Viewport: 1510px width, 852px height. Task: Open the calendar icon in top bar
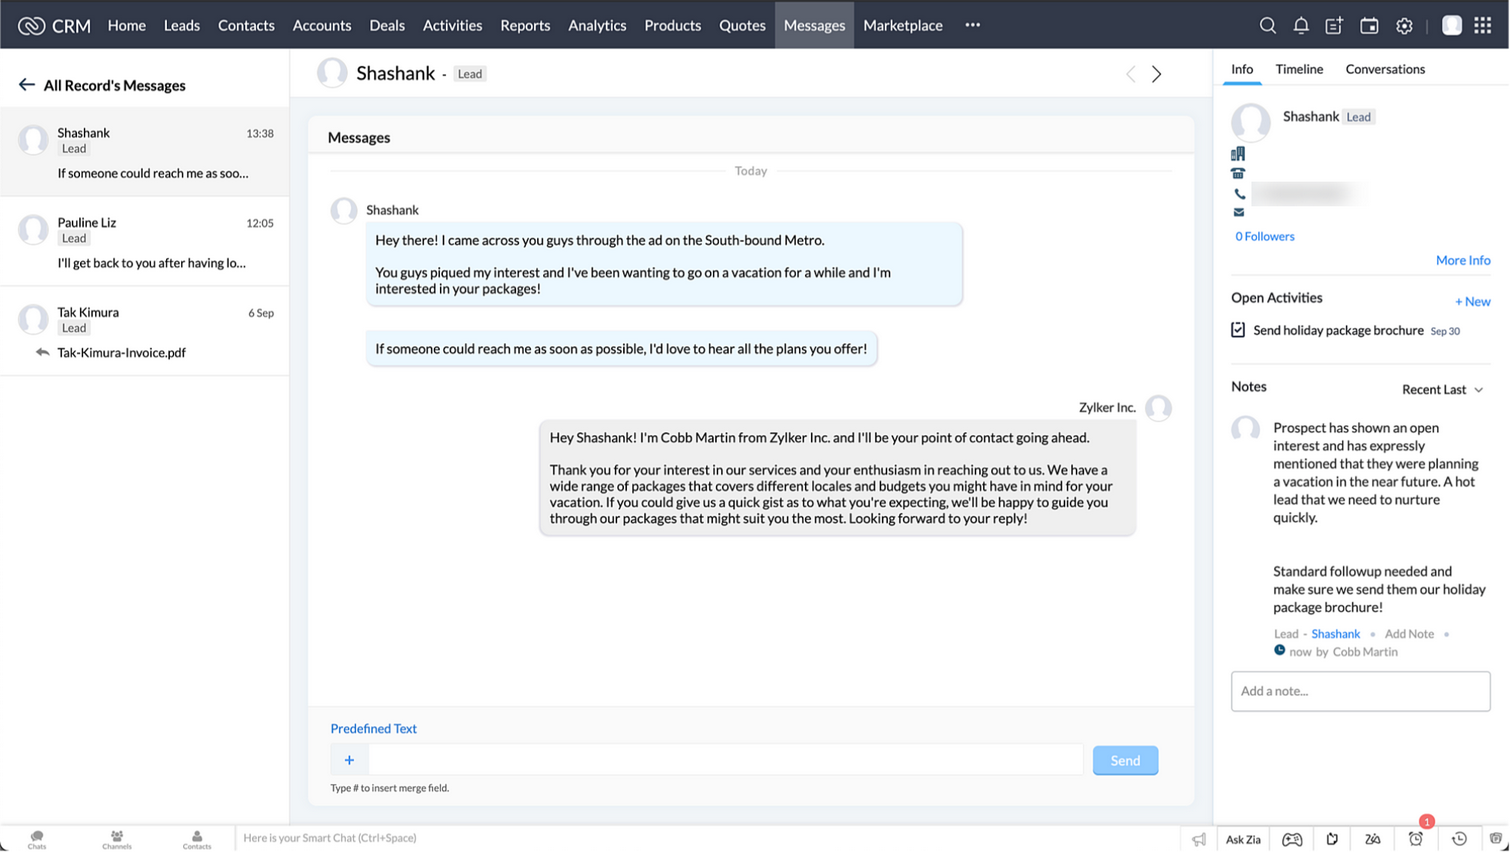tap(1369, 25)
